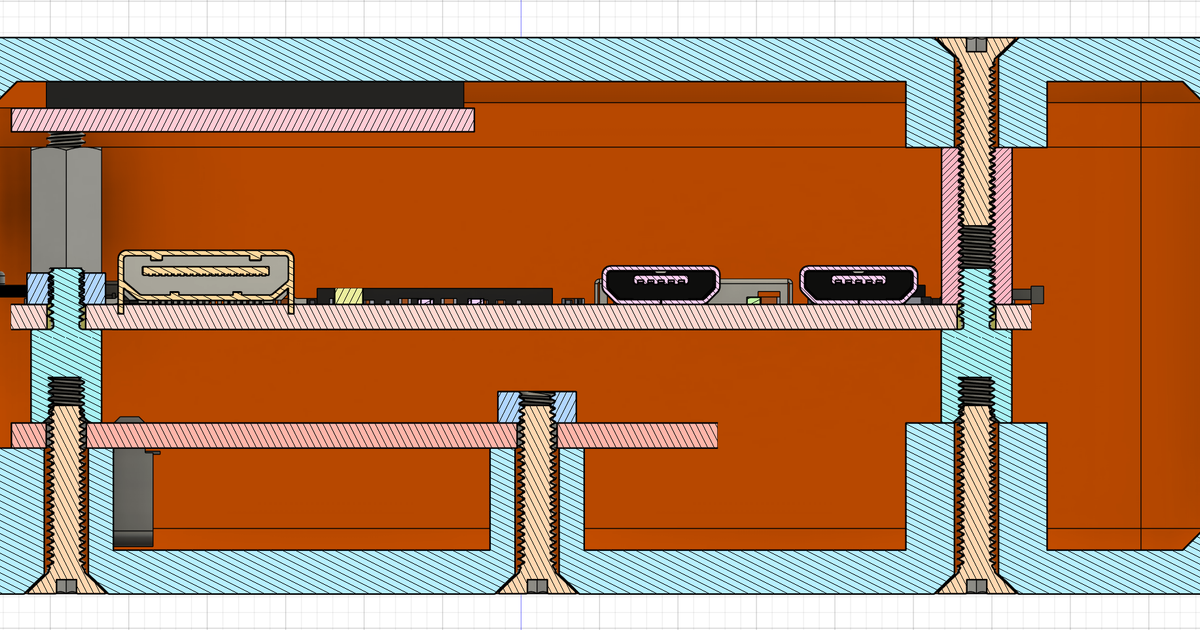
Task: Click the topmost pink circuit board
Action: [242, 120]
